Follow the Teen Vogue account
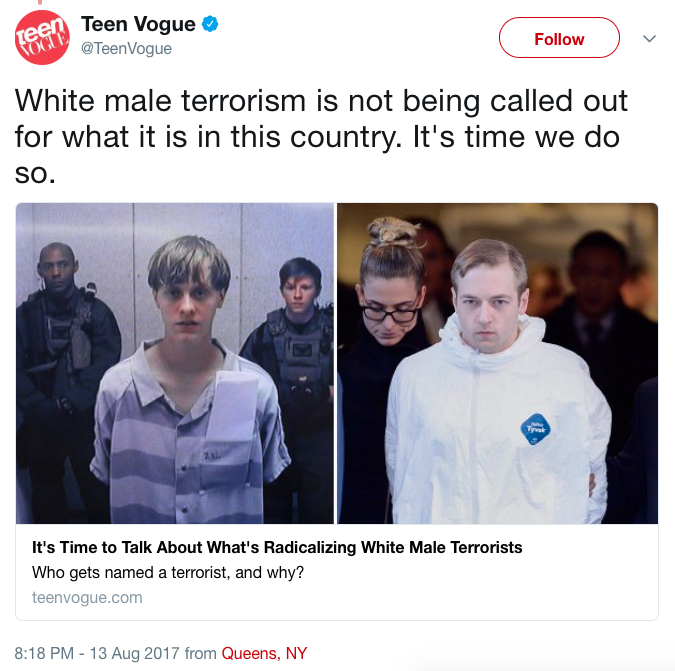Viewport: 675px width, 671px height. (x=559, y=38)
